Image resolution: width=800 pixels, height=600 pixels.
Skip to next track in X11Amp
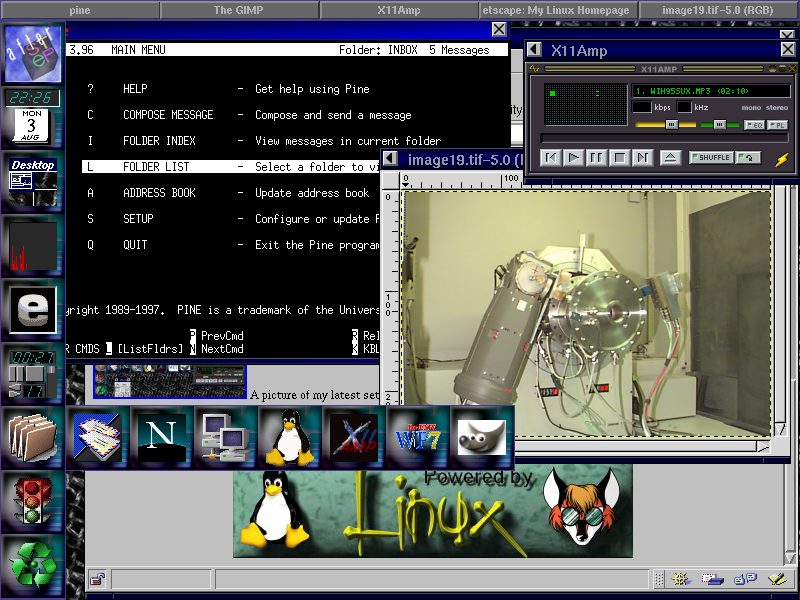click(642, 158)
